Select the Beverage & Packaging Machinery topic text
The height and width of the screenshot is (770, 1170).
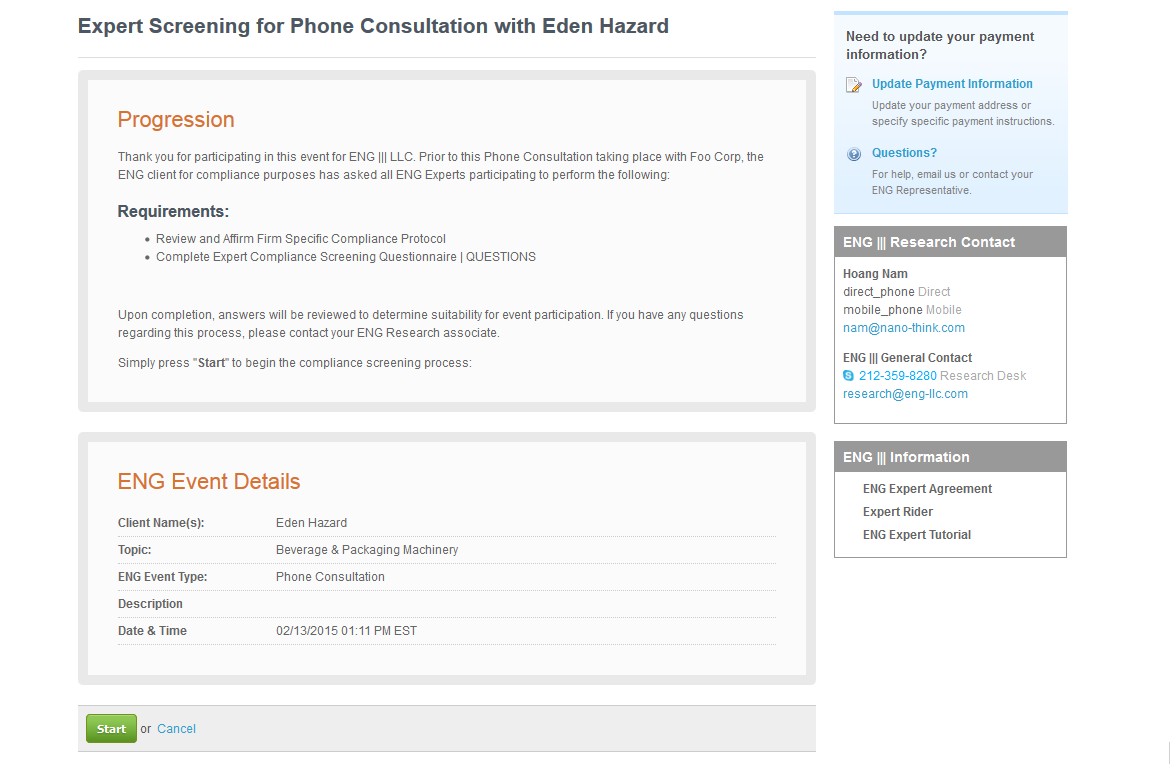[x=367, y=550]
